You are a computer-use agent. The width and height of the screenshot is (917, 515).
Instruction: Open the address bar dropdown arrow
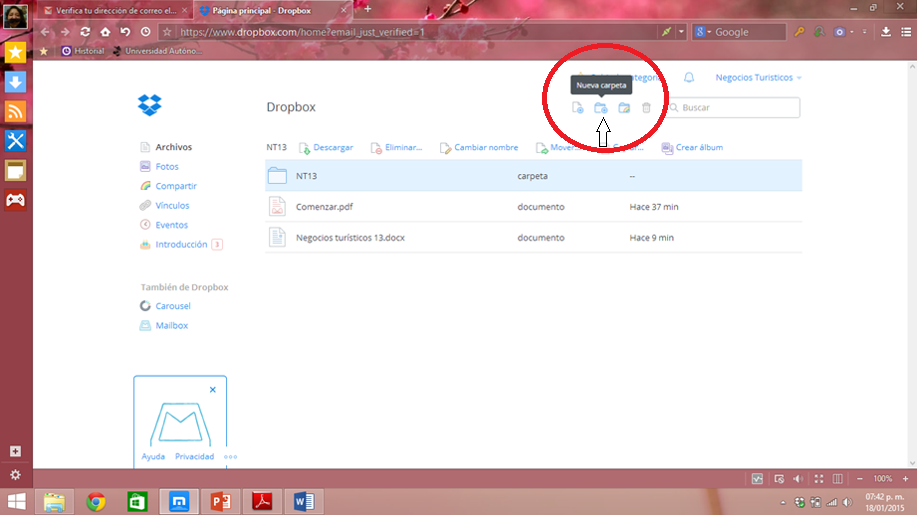681,32
